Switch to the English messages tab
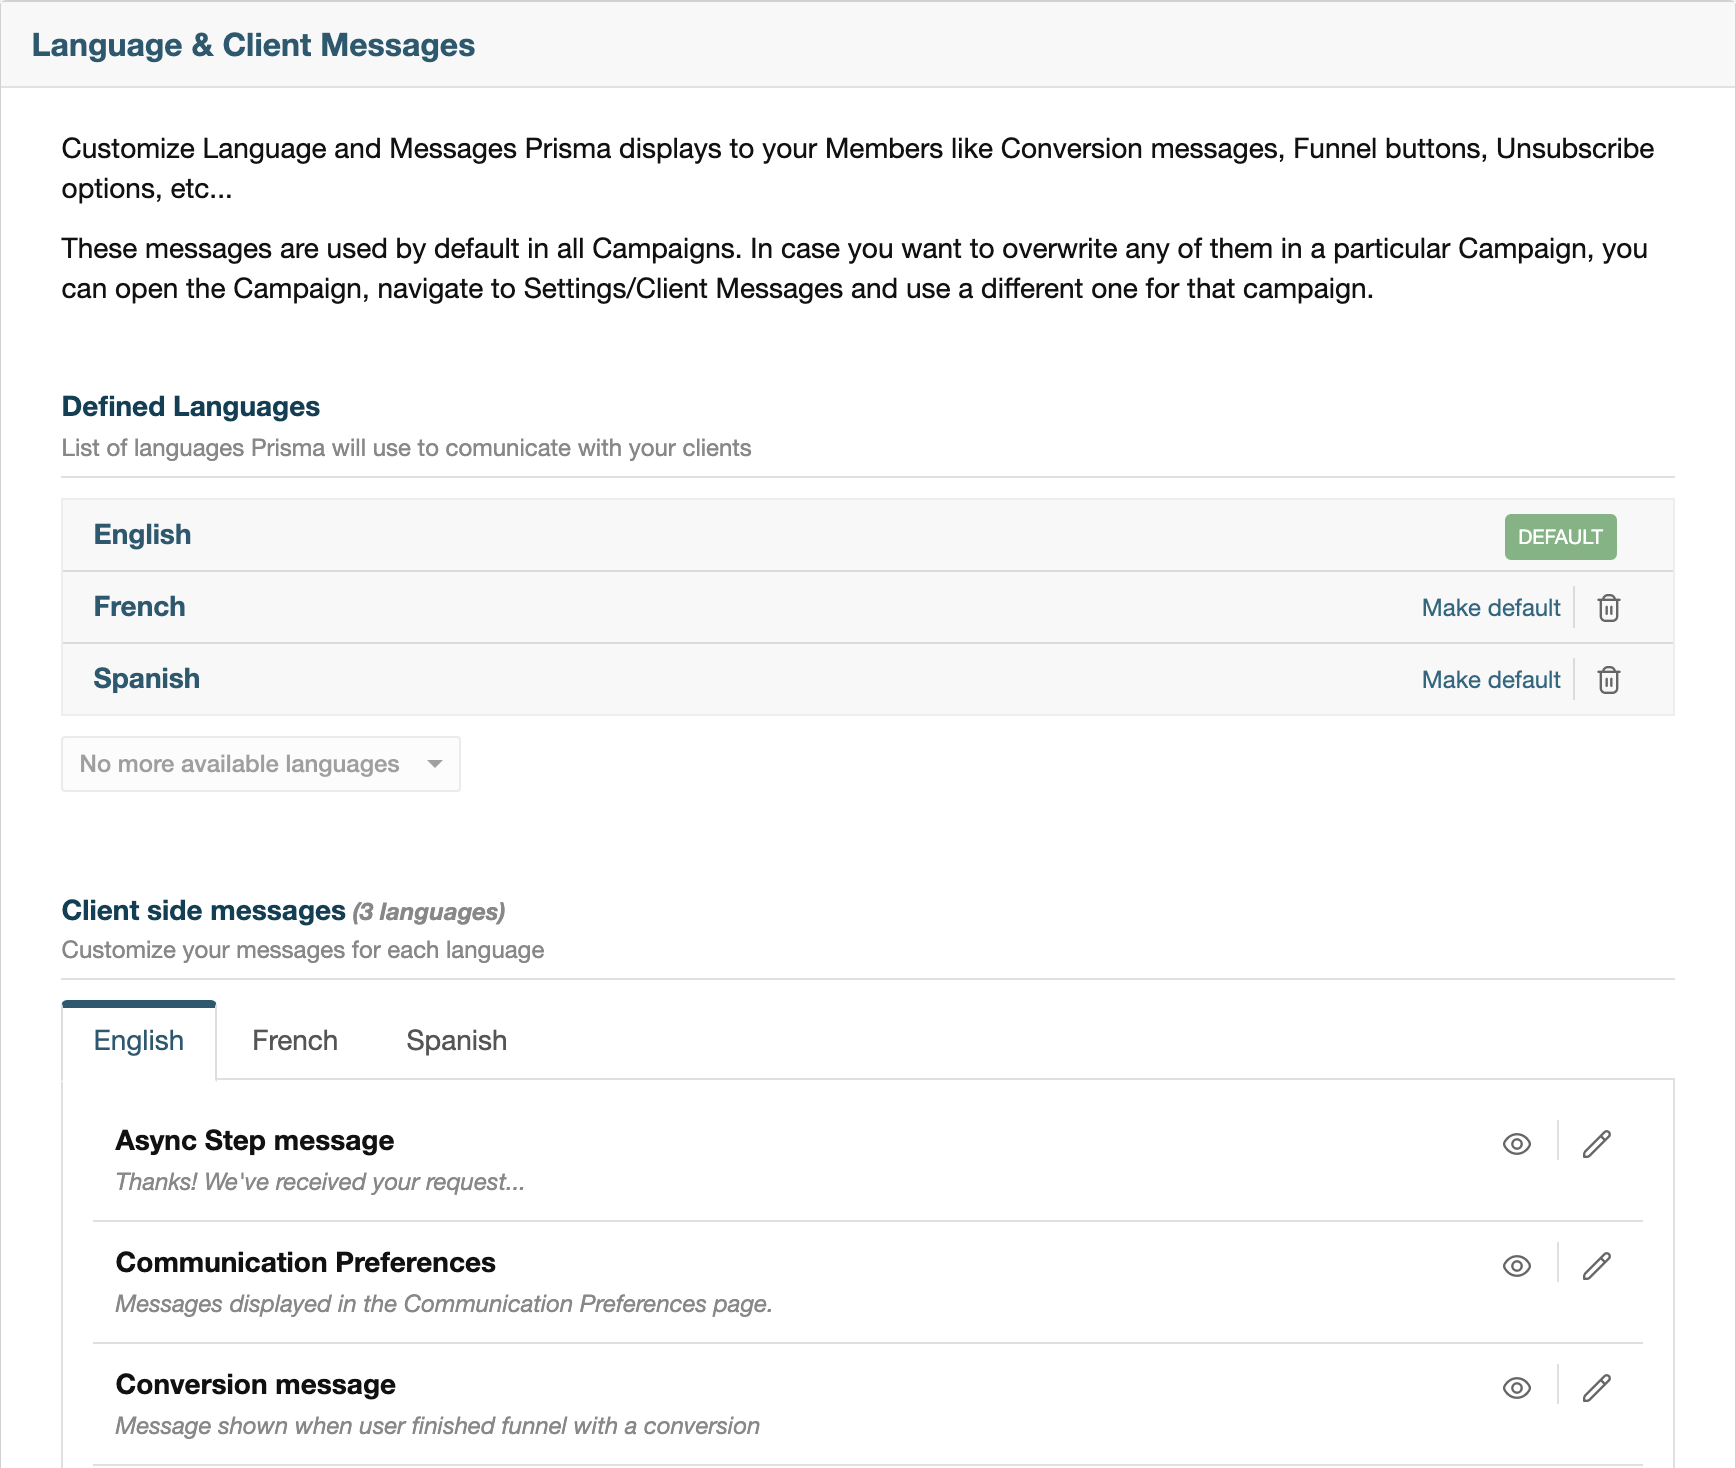The image size is (1736, 1468). click(x=139, y=1040)
